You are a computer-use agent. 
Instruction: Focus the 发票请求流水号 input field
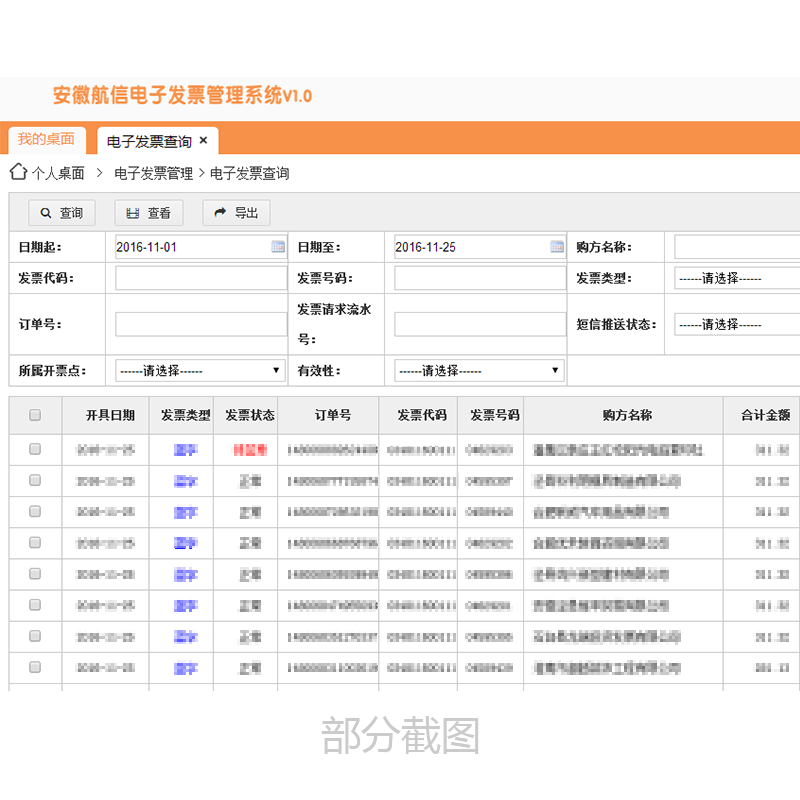click(x=480, y=324)
